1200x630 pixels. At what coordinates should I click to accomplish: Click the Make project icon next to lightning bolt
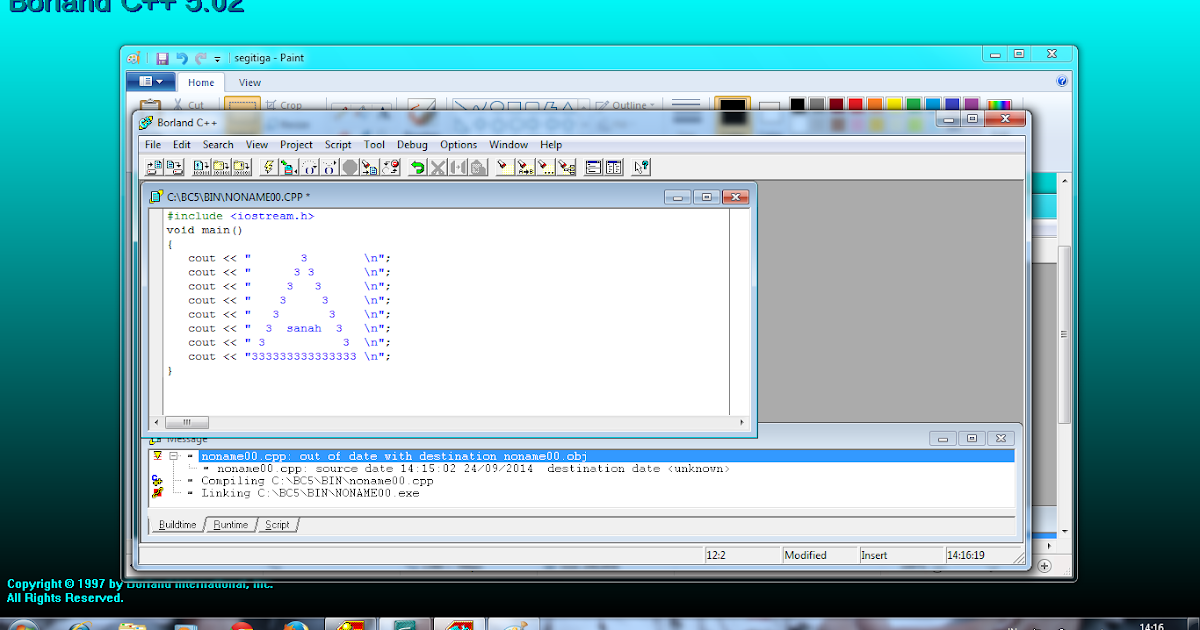[289, 167]
